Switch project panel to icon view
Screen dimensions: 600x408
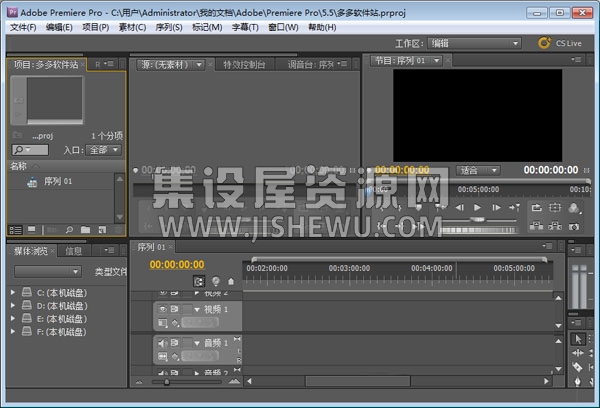[x=31, y=230]
